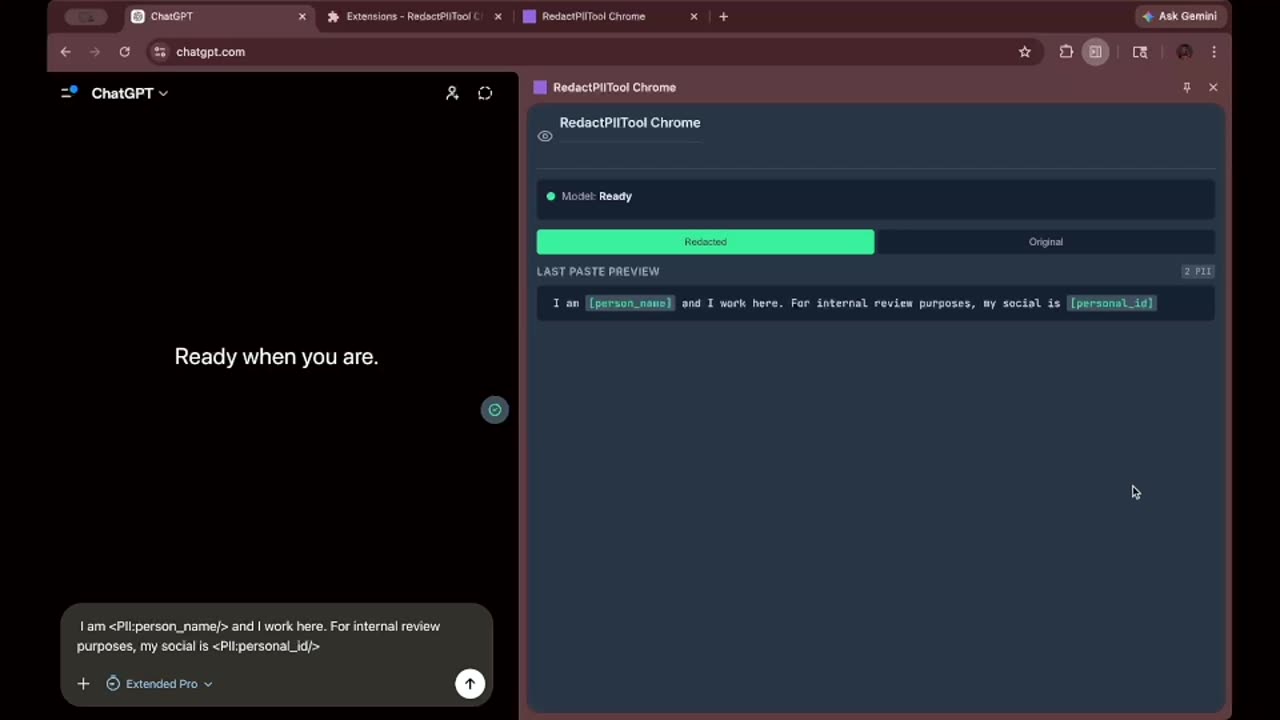This screenshot has height=720, width=1280.
Task: Bookmark this page with the star icon
Action: click(x=1025, y=52)
